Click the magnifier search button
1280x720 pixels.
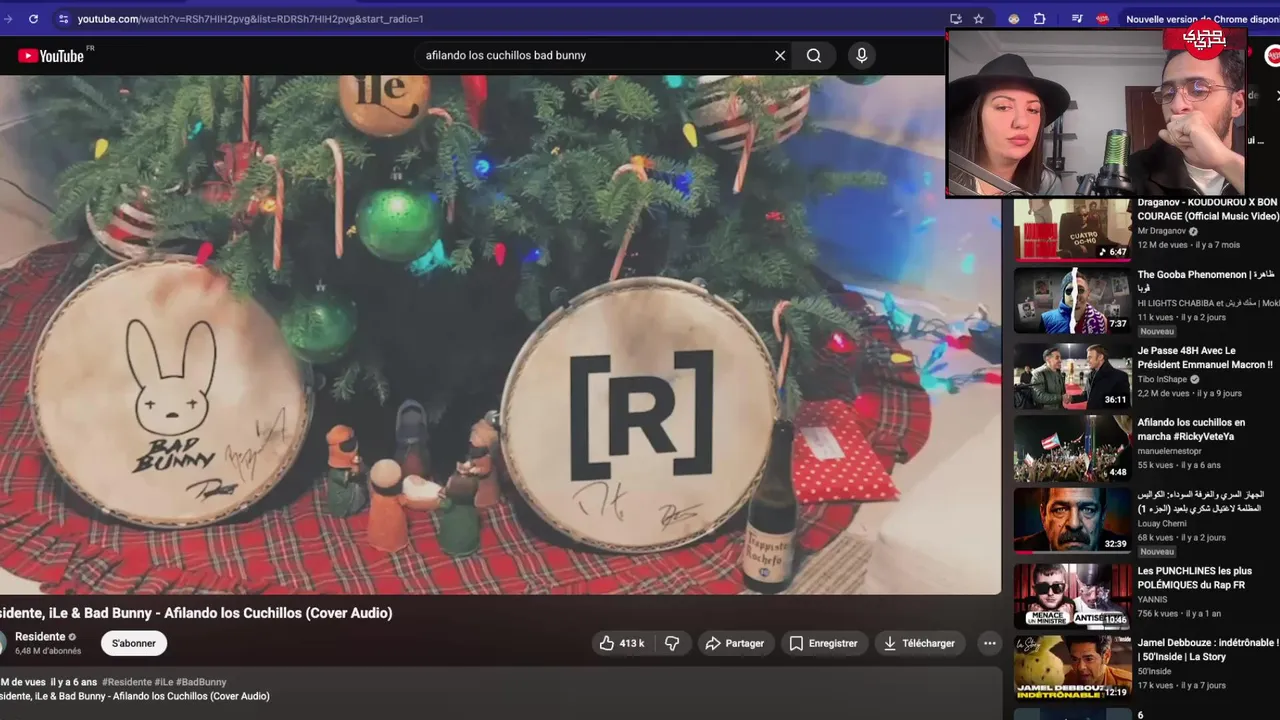point(814,56)
